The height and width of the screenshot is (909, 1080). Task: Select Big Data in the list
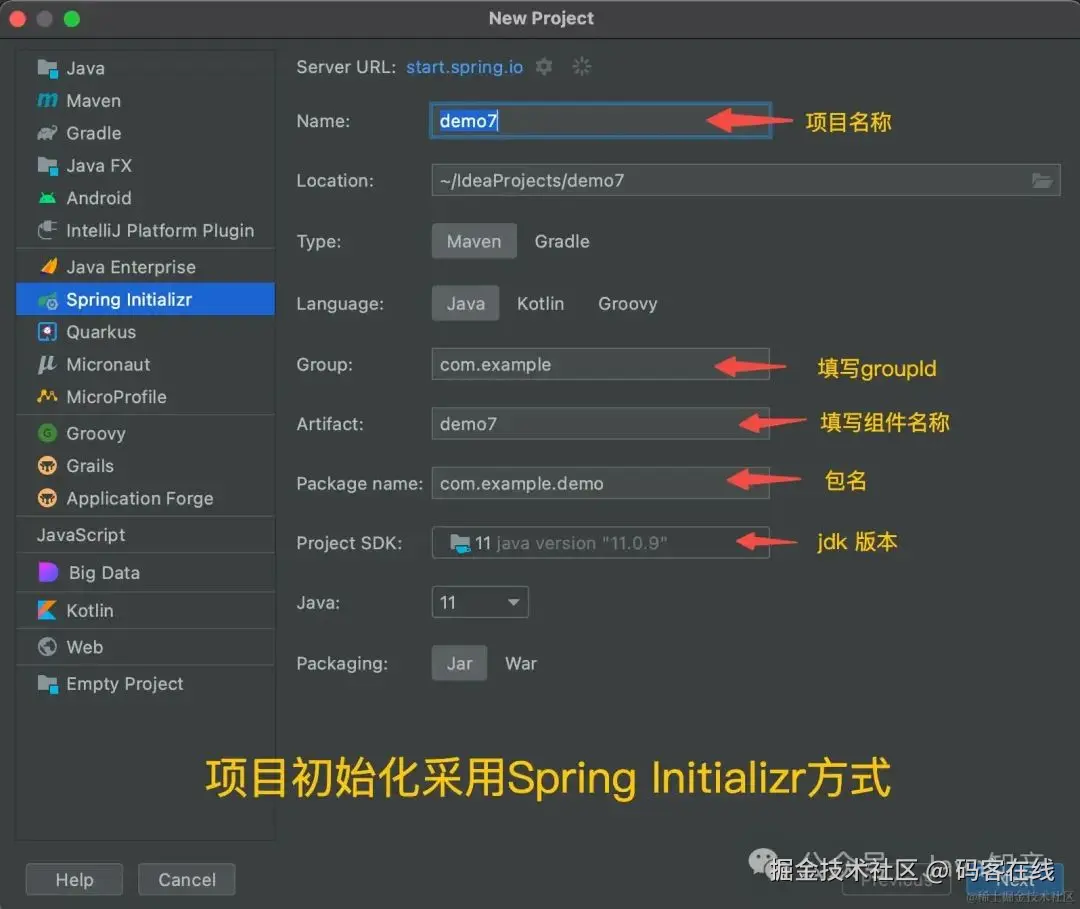pos(145,572)
